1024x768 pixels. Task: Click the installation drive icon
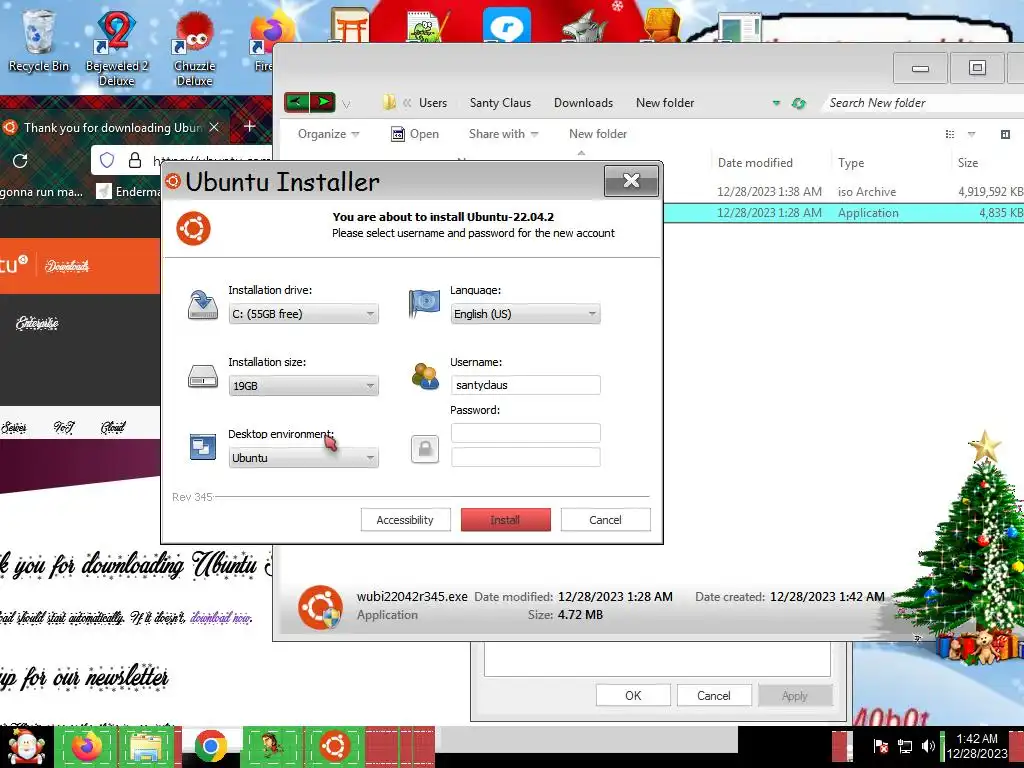[x=202, y=305]
